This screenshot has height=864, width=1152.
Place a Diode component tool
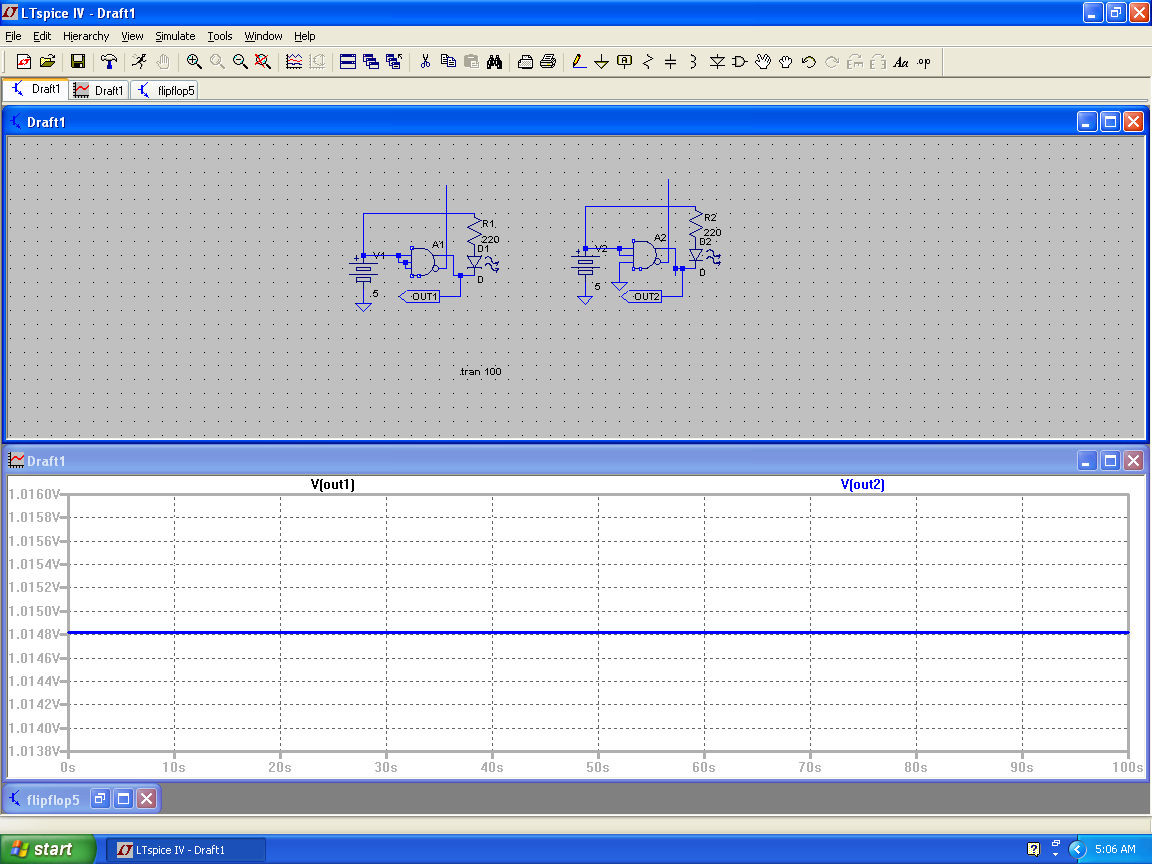point(717,62)
